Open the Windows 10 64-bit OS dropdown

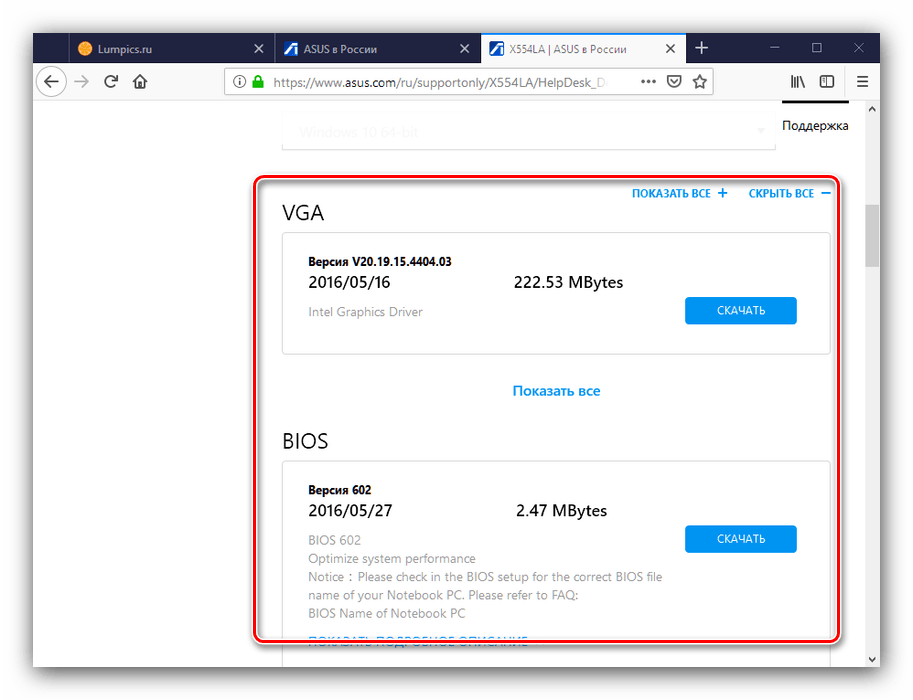(x=528, y=131)
